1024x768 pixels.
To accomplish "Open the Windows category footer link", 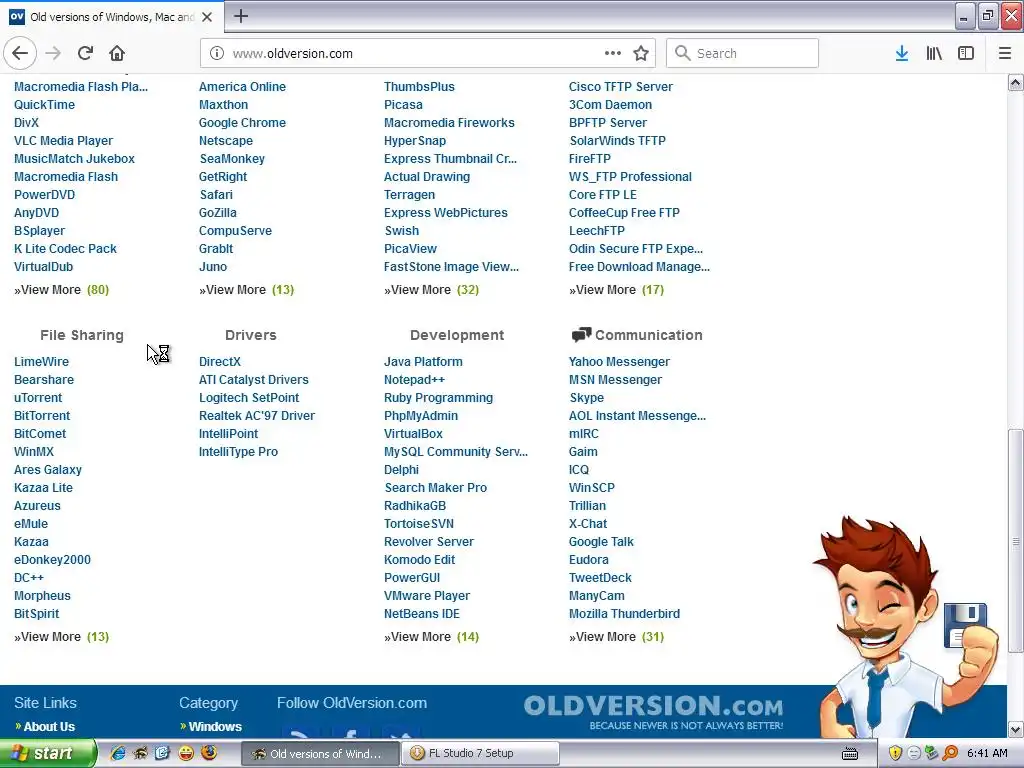I will [215, 726].
